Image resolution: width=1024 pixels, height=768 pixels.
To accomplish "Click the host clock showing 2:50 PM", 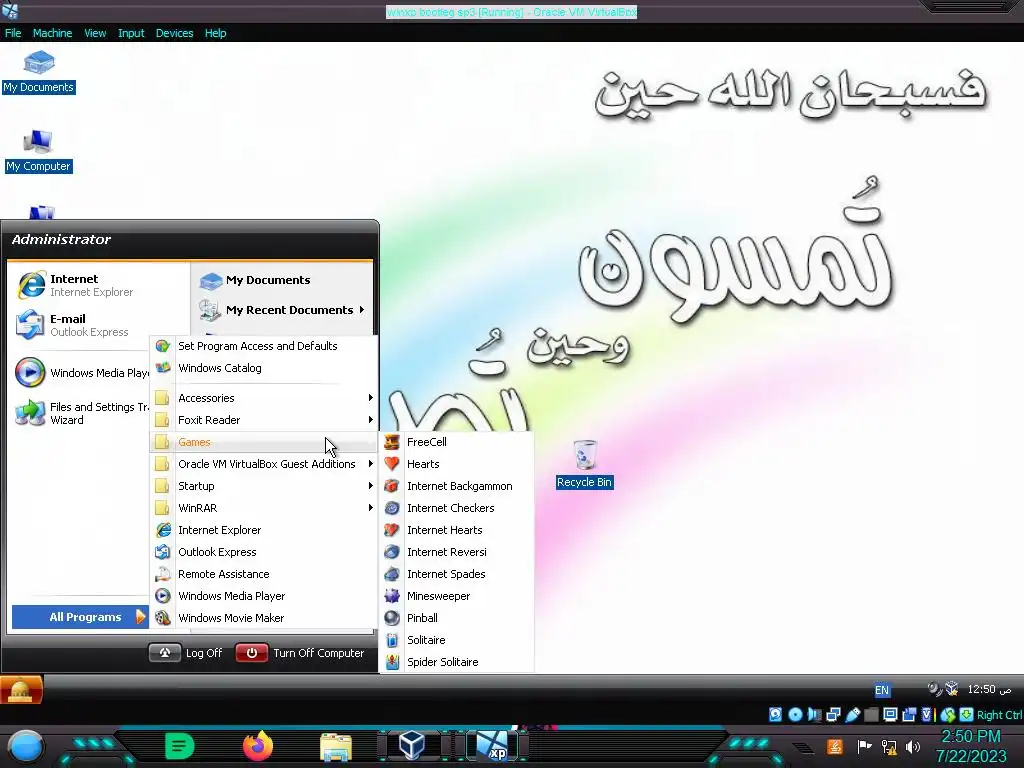I will point(971,737).
